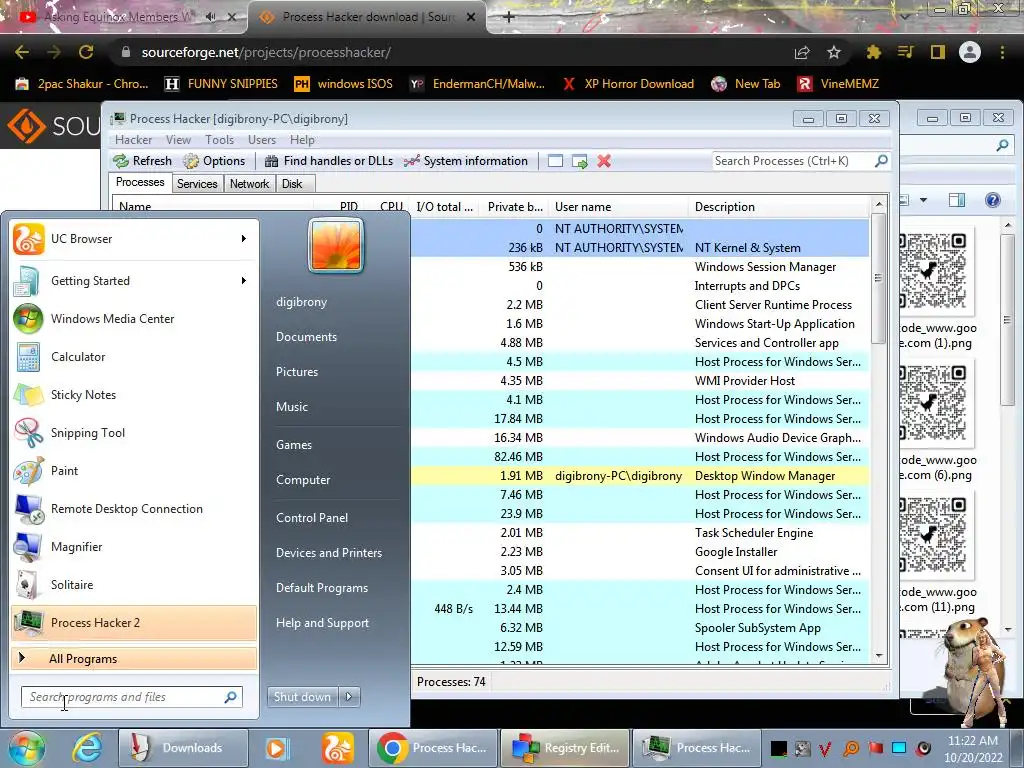The width and height of the screenshot is (1024, 768).
Task: Click UC Browser icon on taskbar
Action: click(338, 748)
